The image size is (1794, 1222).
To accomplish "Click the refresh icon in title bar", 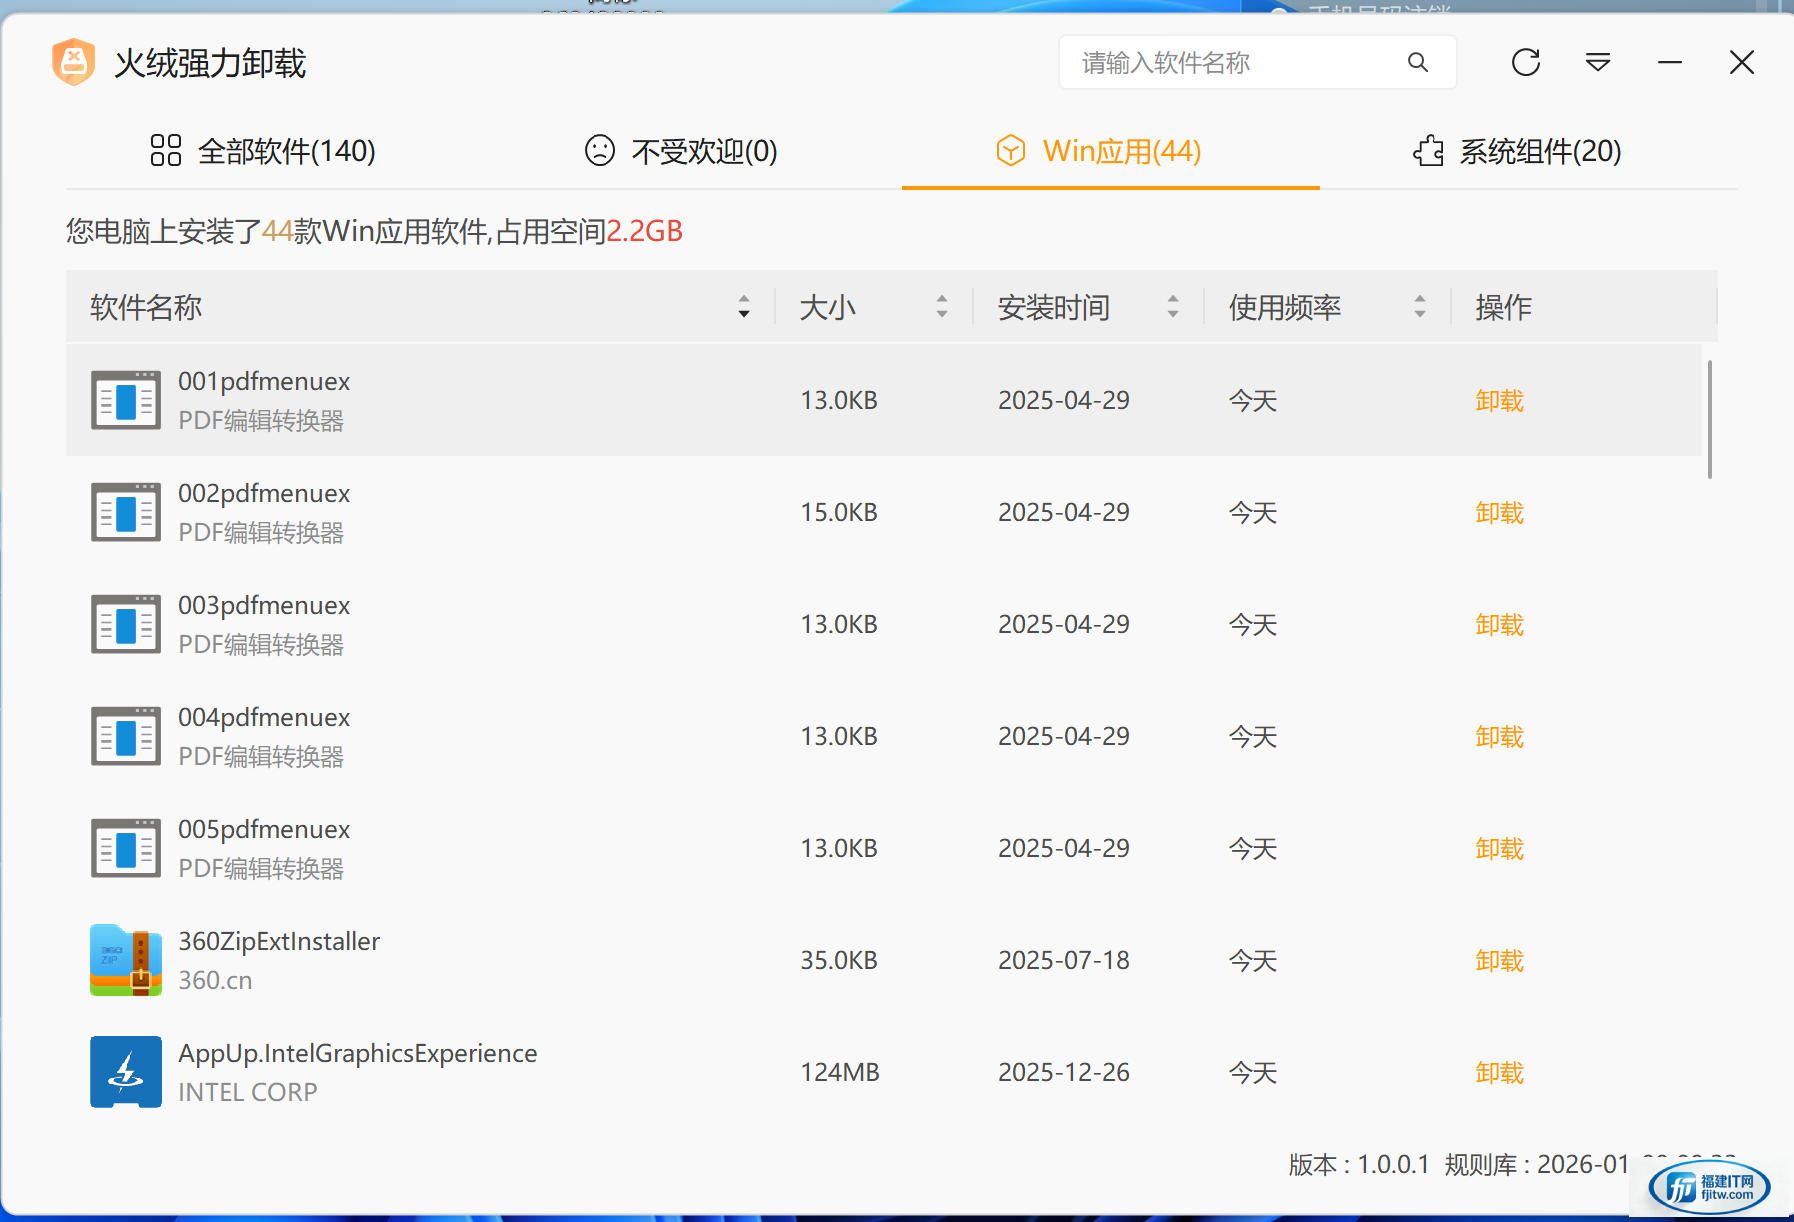I will pos(1525,63).
